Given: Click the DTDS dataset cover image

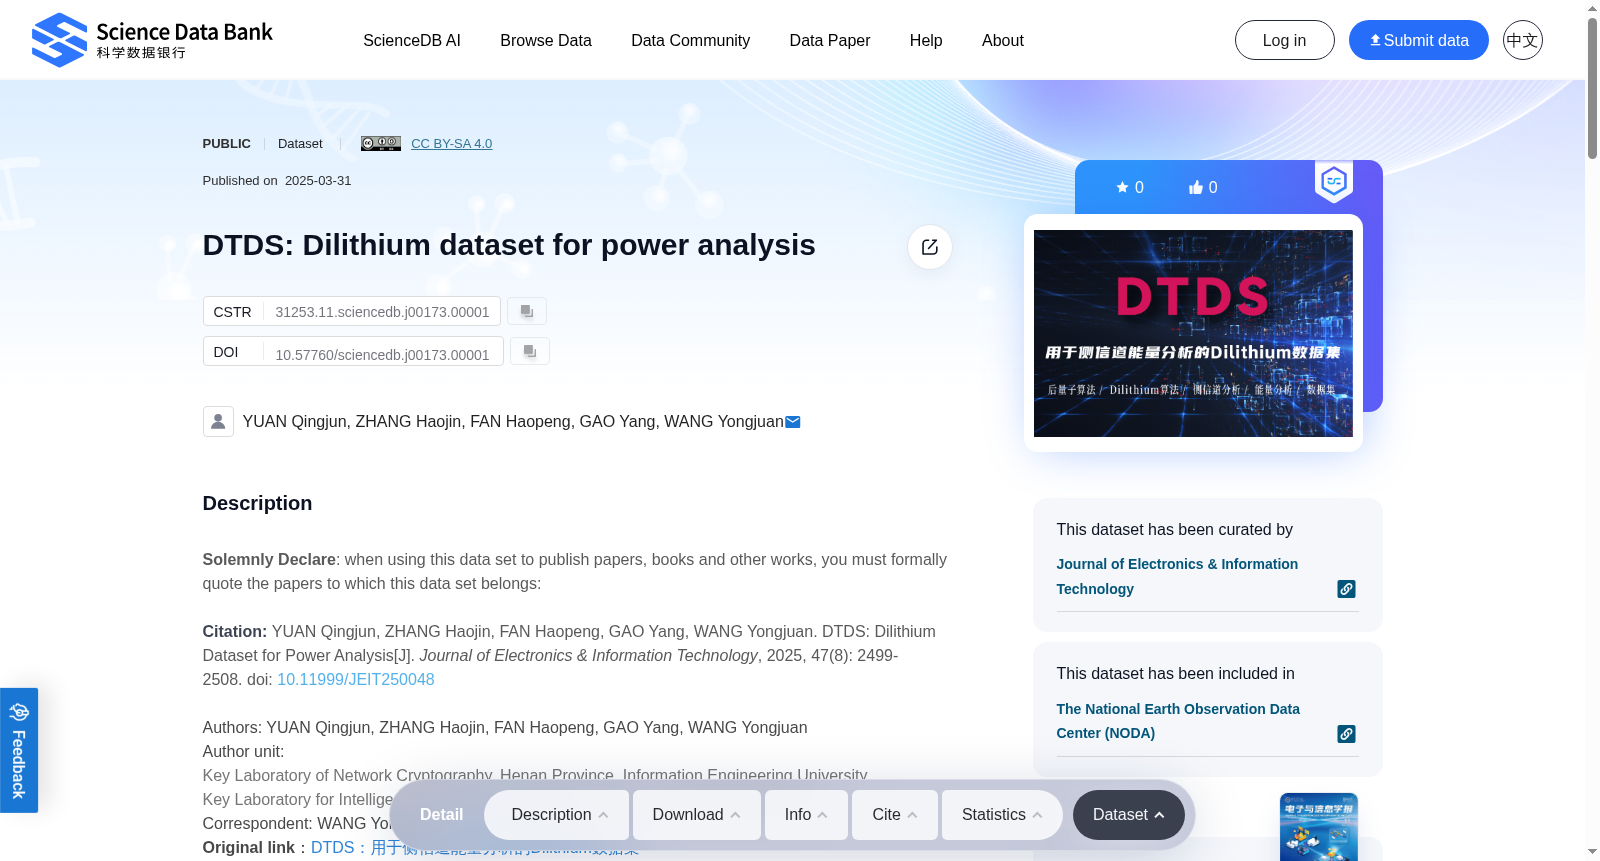Looking at the screenshot, I should [x=1193, y=333].
